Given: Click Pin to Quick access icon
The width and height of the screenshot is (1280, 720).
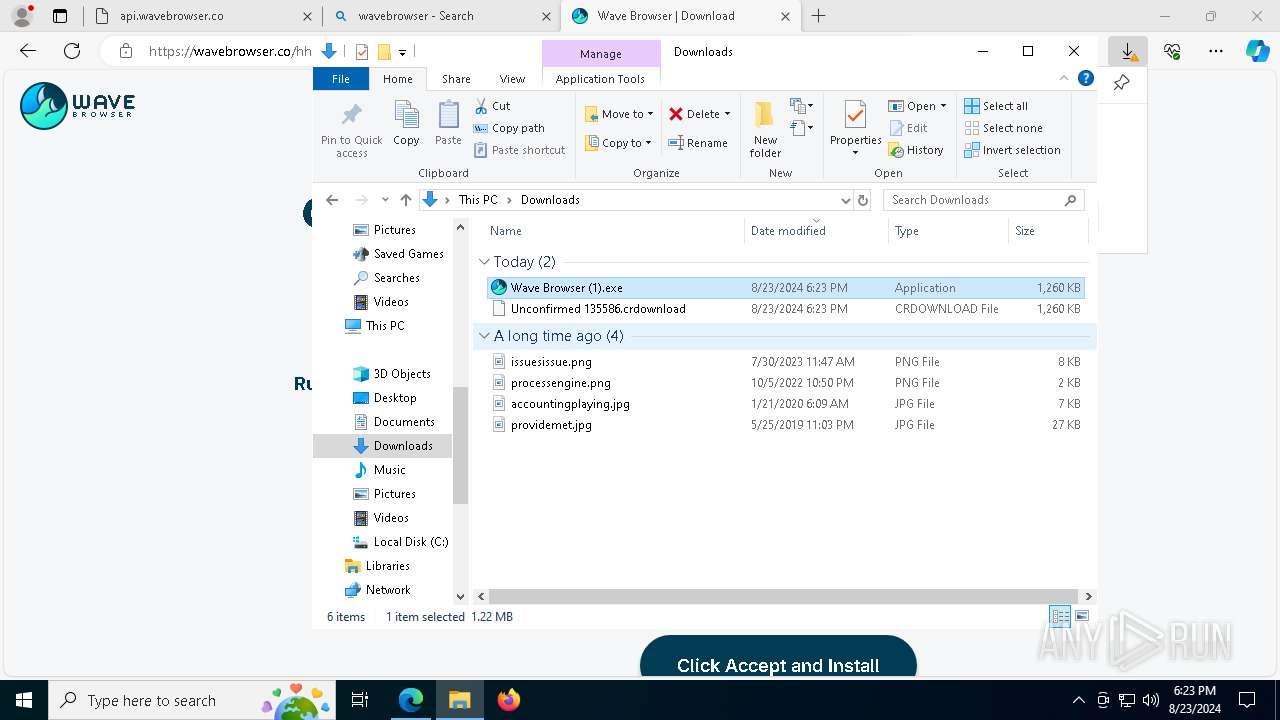Looking at the screenshot, I should [x=351, y=114].
